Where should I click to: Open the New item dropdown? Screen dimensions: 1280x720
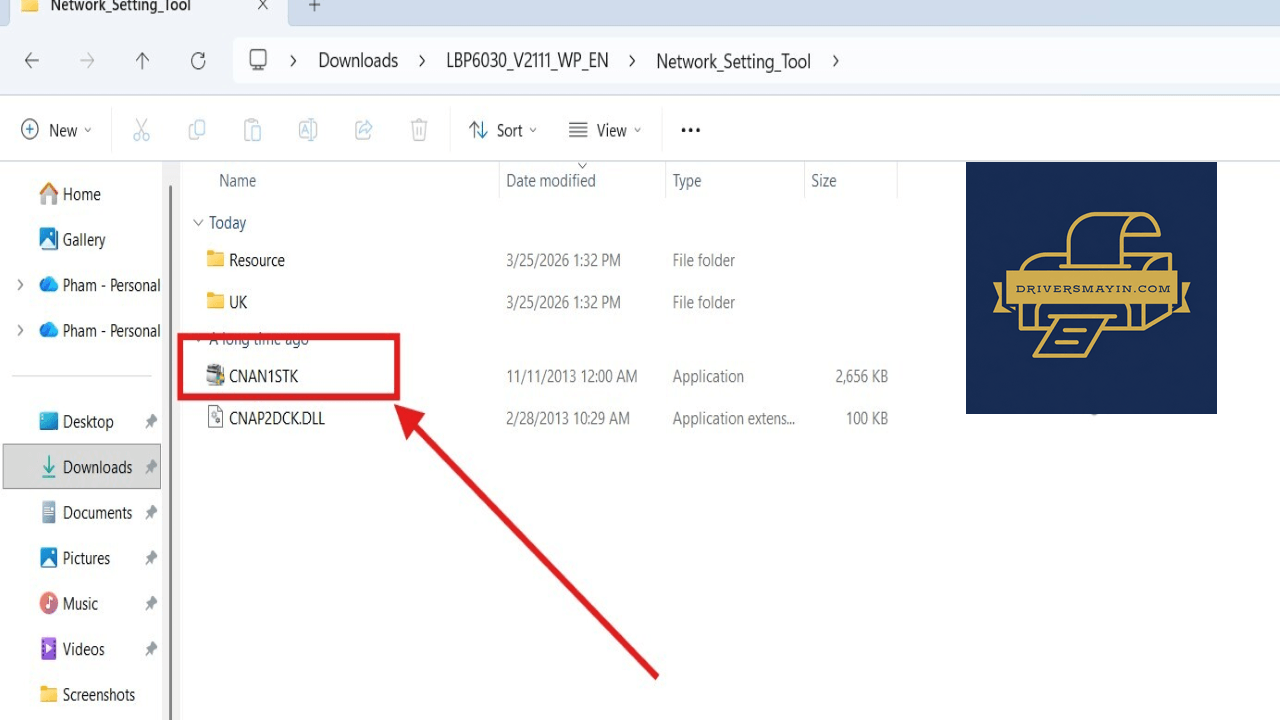coord(56,130)
